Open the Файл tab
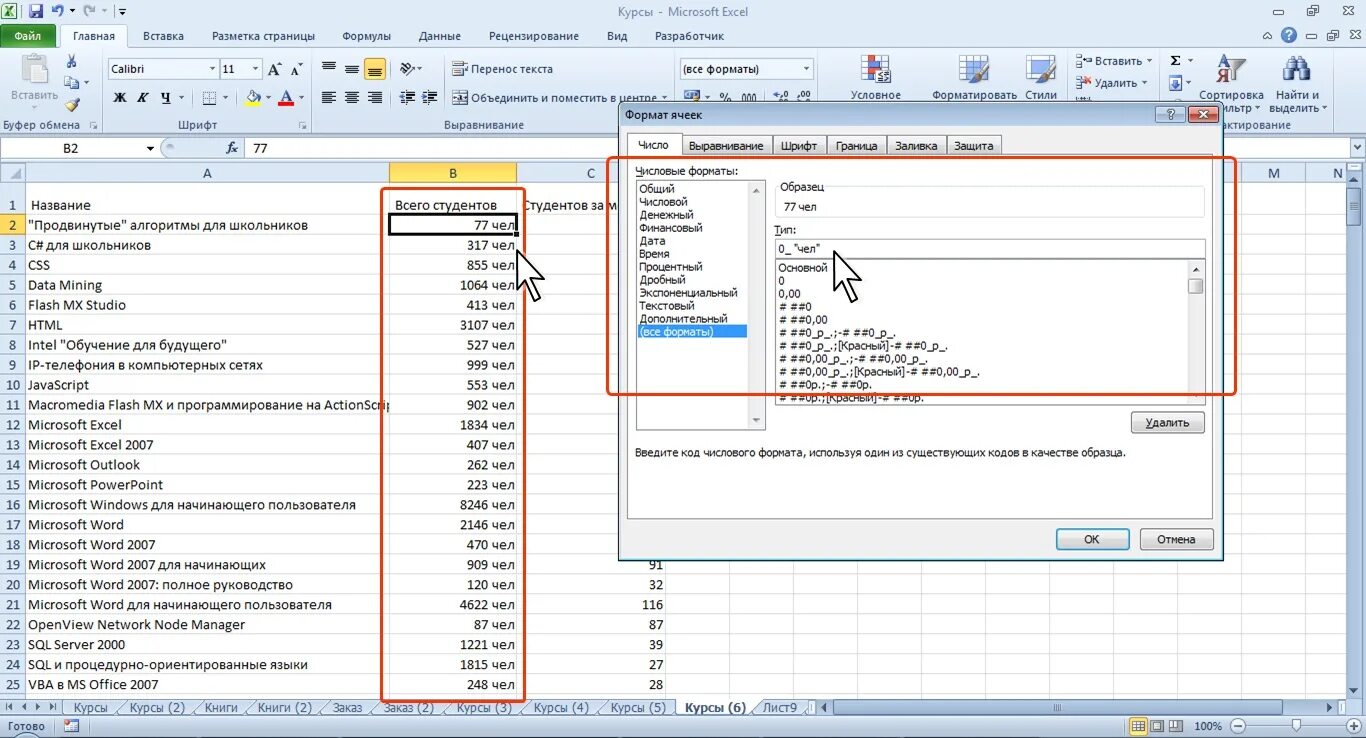Image resolution: width=1366 pixels, height=738 pixels. (x=28, y=35)
